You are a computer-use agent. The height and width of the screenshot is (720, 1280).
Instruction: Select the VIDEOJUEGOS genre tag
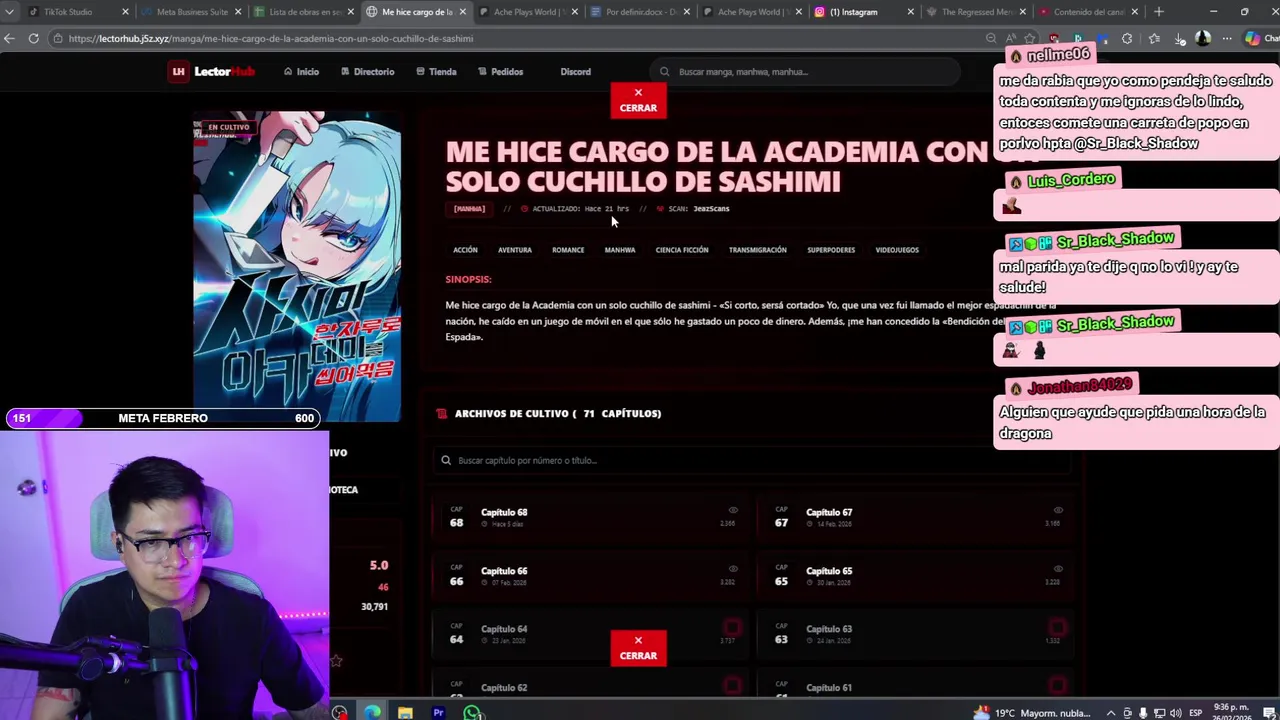(897, 250)
